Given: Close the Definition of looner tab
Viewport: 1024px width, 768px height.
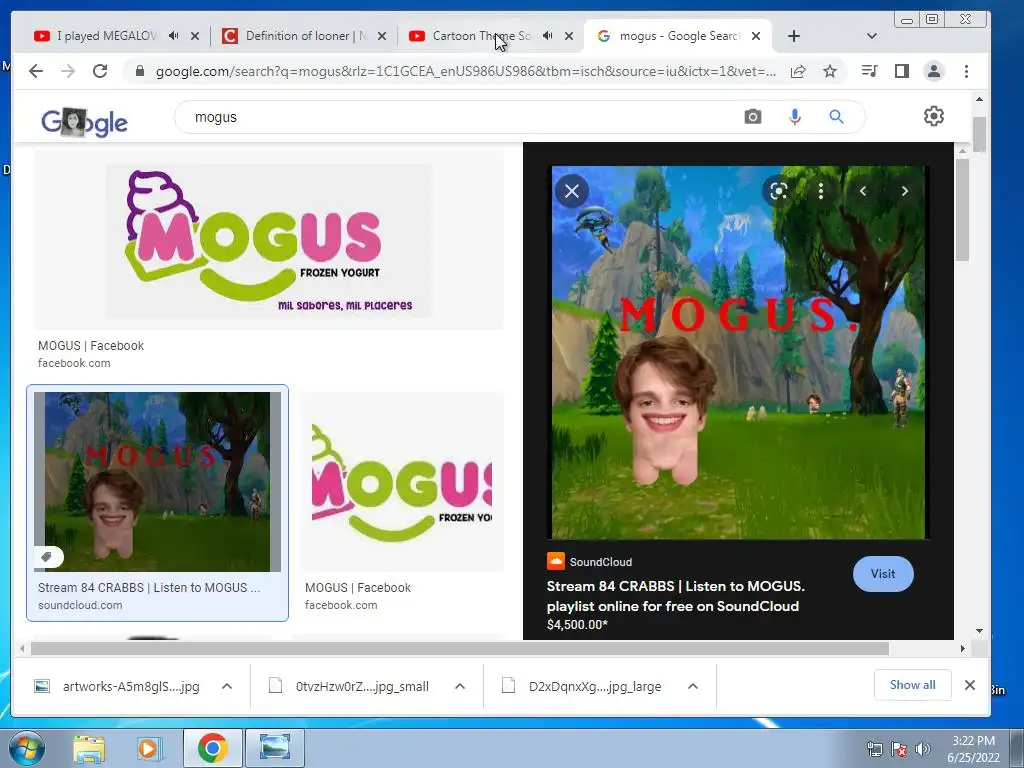Looking at the screenshot, I should click(382, 36).
